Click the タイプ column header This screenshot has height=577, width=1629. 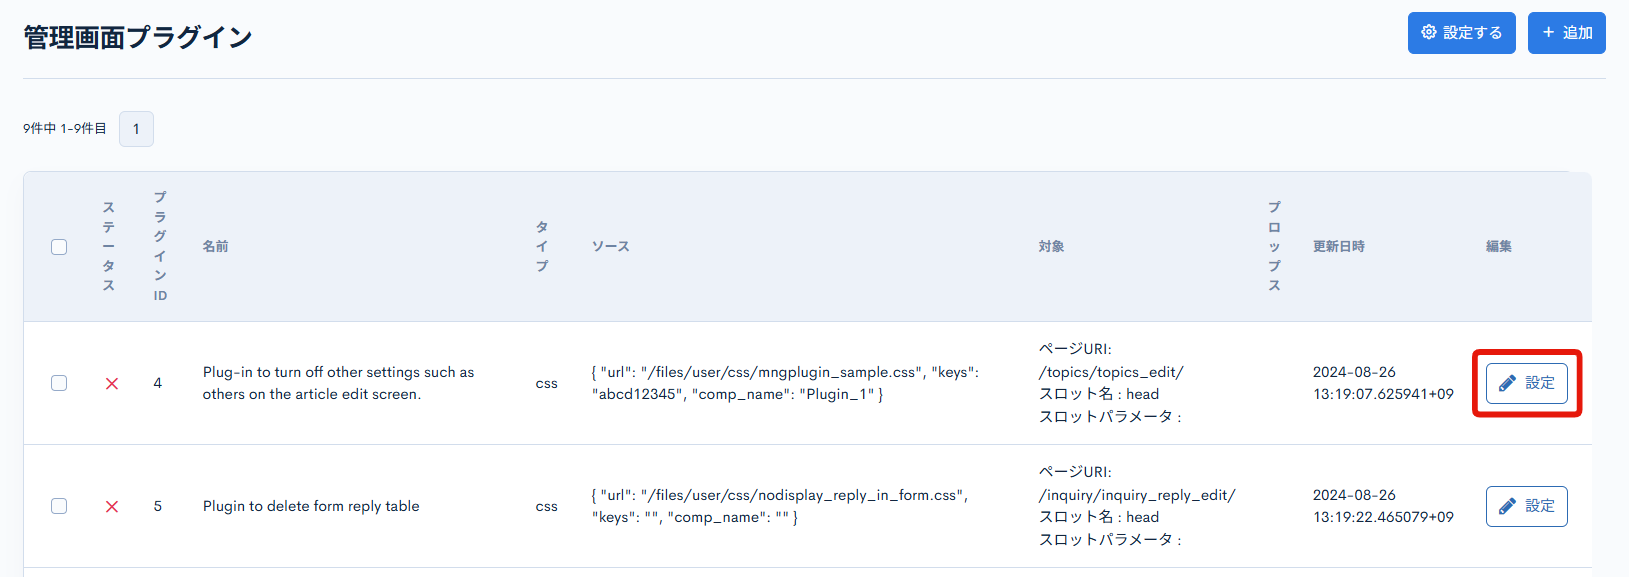[x=542, y=246]
